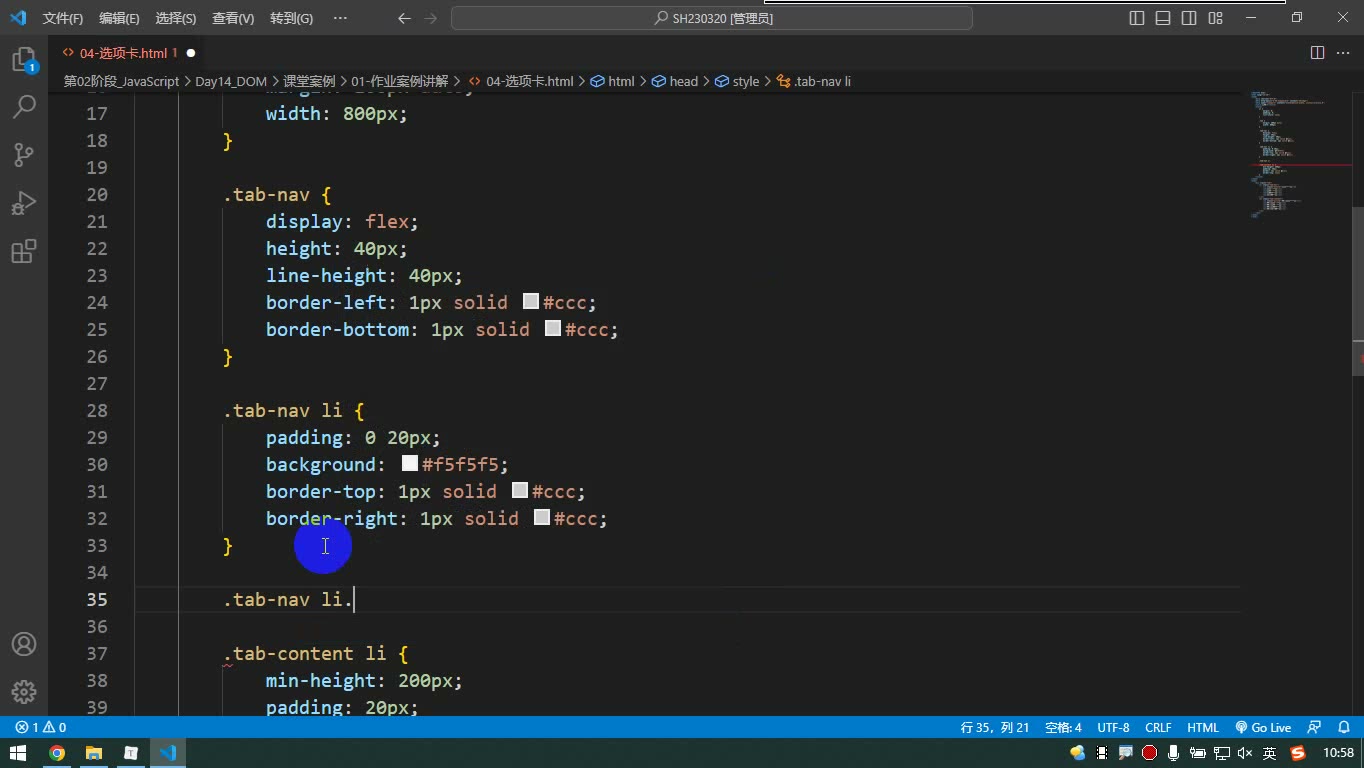Change language mode HTML in status bar
This screenshot has height=768, width=1364.
[1203, 727]
